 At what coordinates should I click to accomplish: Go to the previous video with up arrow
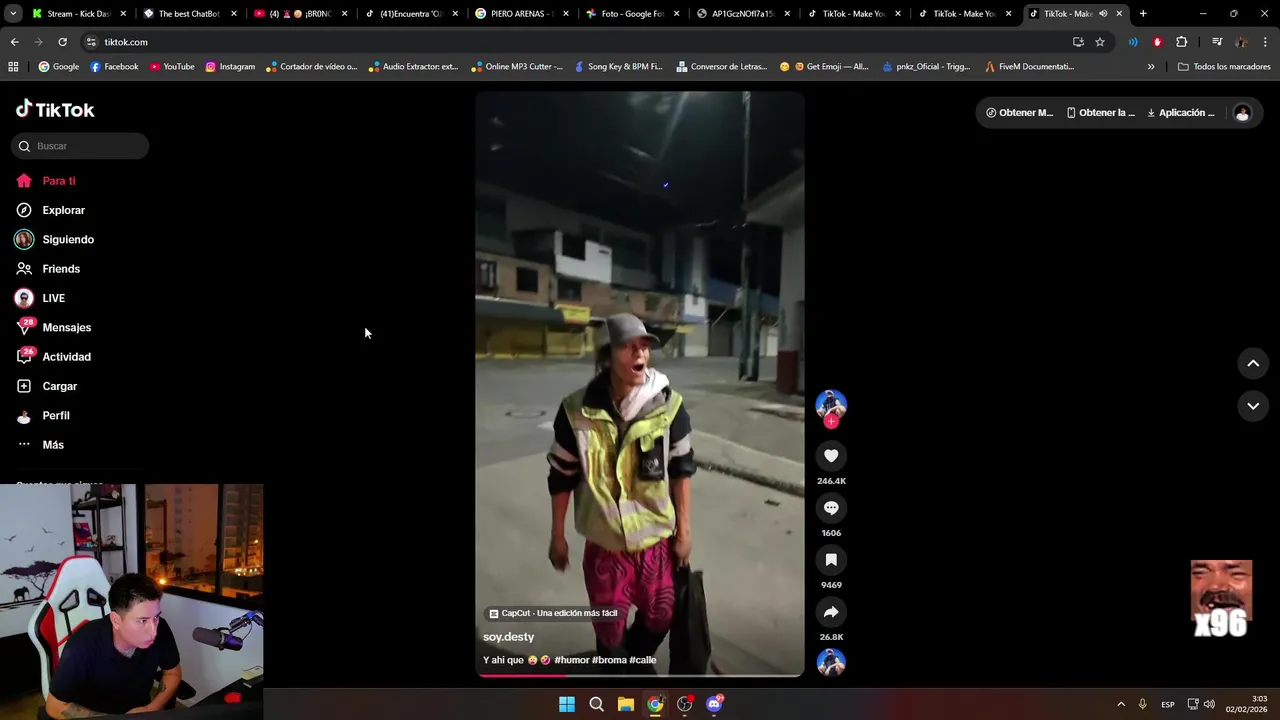pyautogui.click(x=1253, y=363)
